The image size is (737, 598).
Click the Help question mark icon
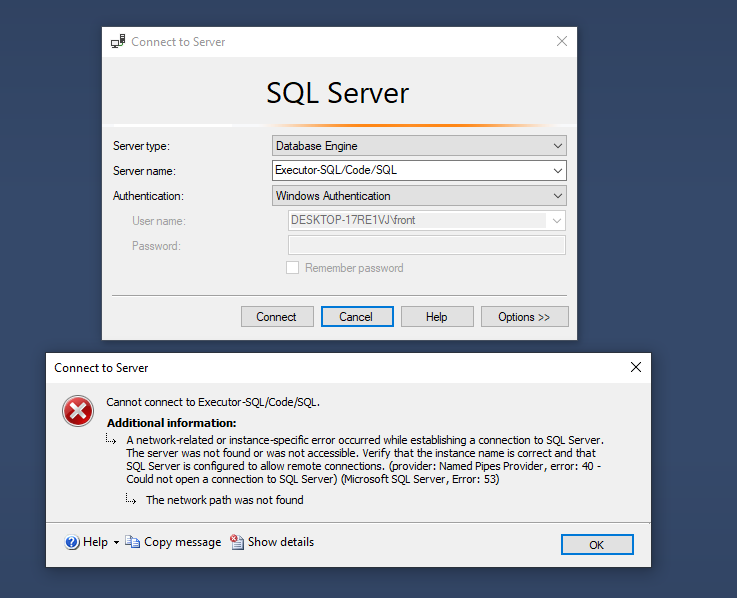pyautogui.click(x=72, y=542)
